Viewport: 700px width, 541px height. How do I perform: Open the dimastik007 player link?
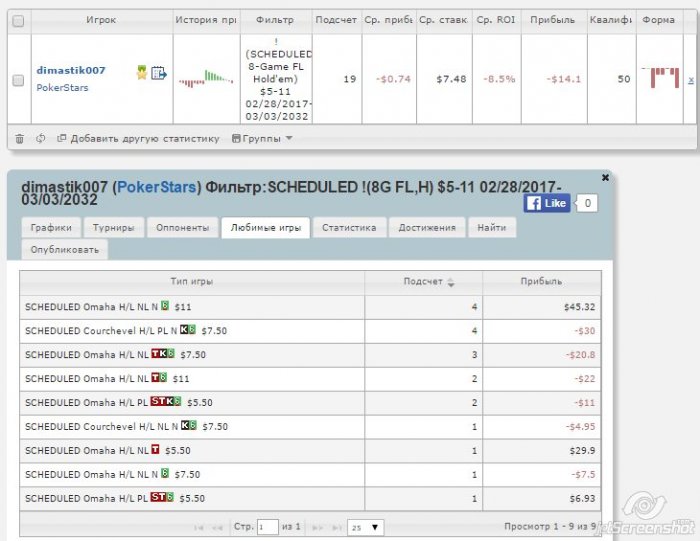tap(71, 70)
